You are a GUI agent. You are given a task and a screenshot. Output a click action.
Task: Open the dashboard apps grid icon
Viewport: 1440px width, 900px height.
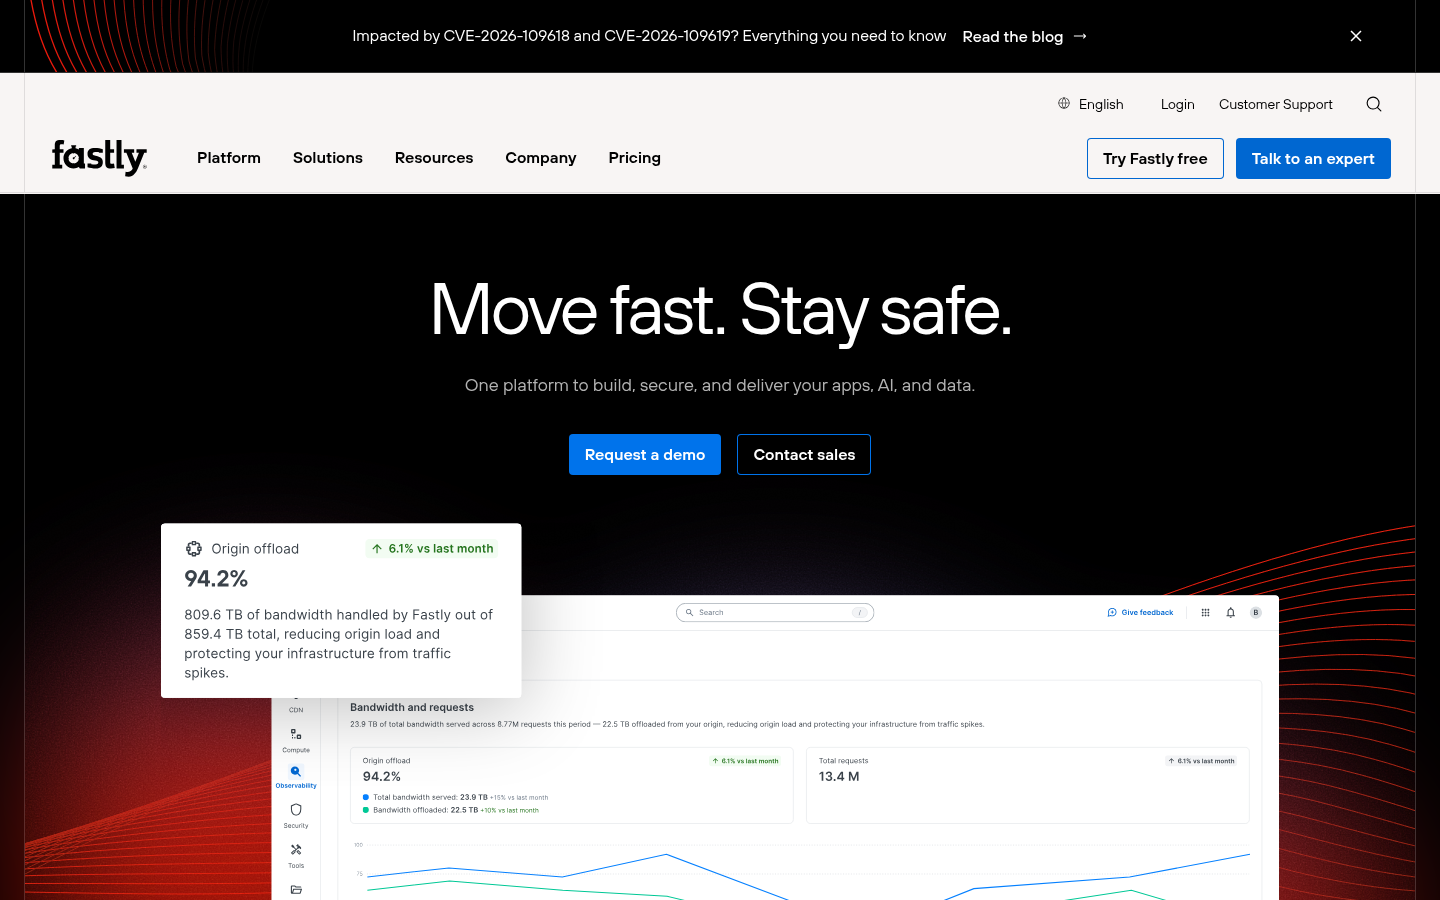1205,613
